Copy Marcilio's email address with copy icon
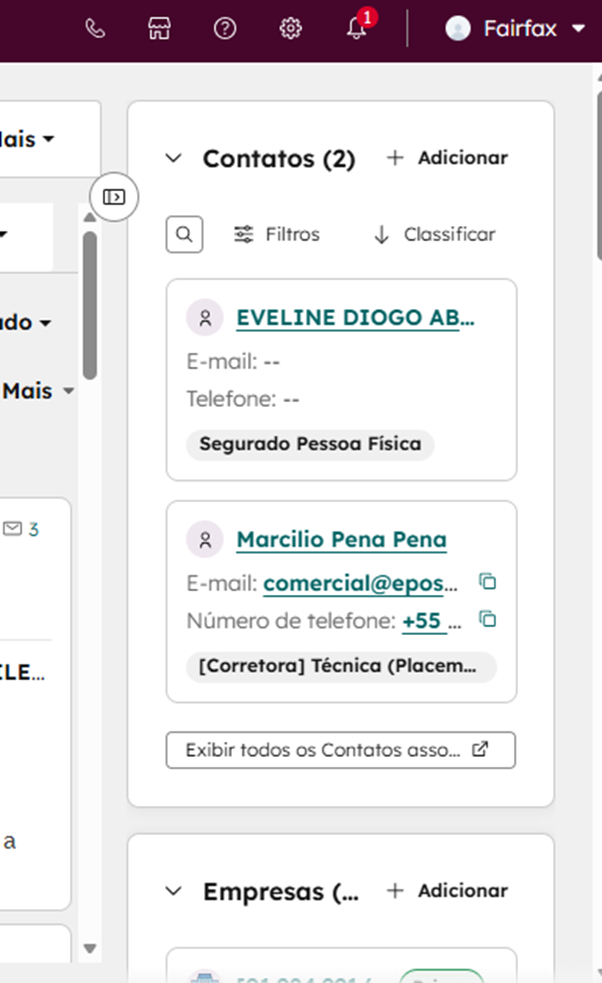 487,582
